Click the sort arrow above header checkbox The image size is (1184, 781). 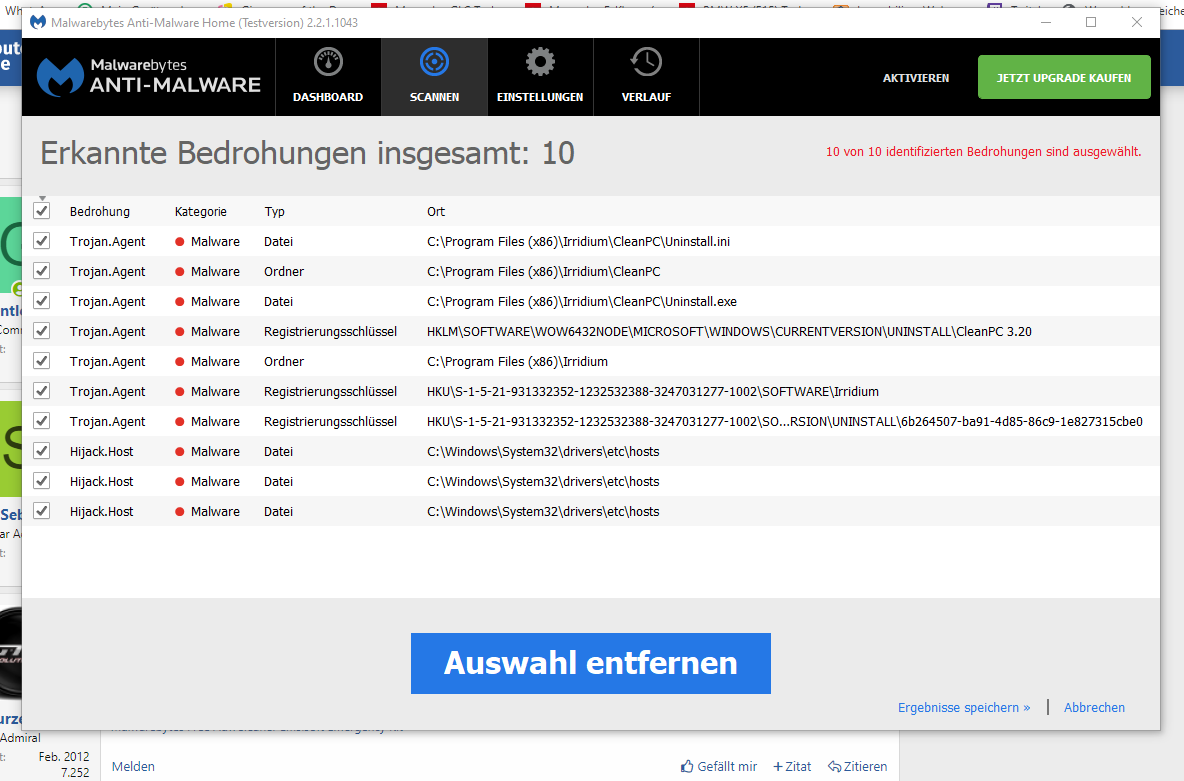click(x=42, y=199)
